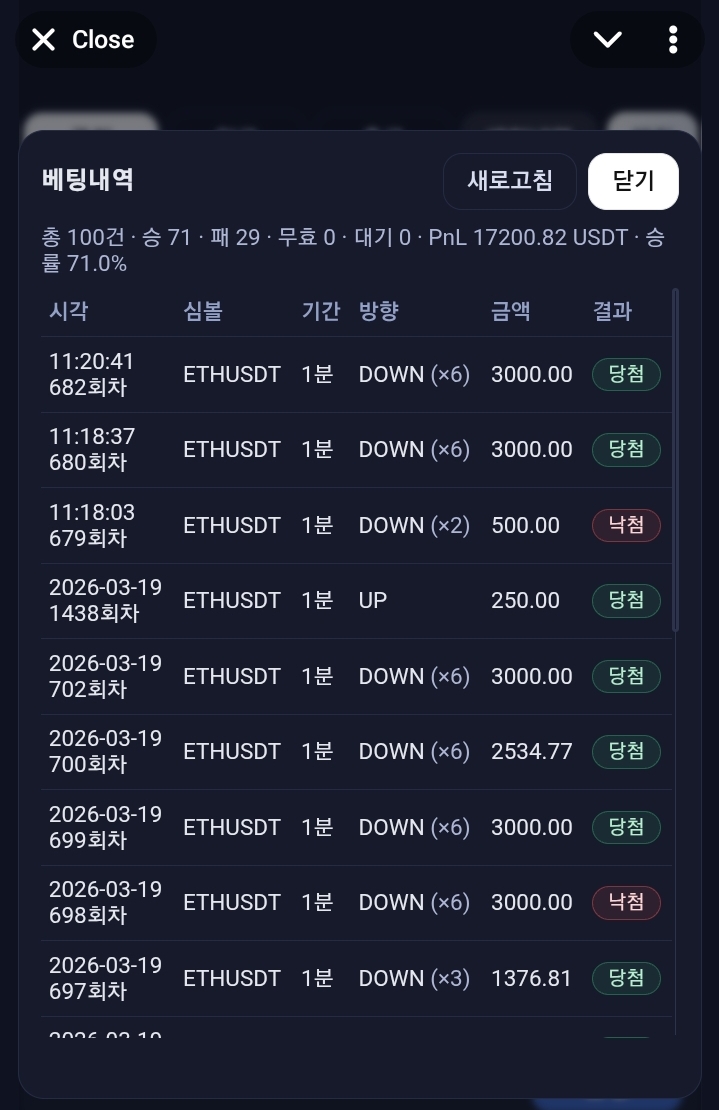The image size is (719, 1110).
Task: Click 당첨 badge on 697회차 row
Action: click(x=626, y=978)
